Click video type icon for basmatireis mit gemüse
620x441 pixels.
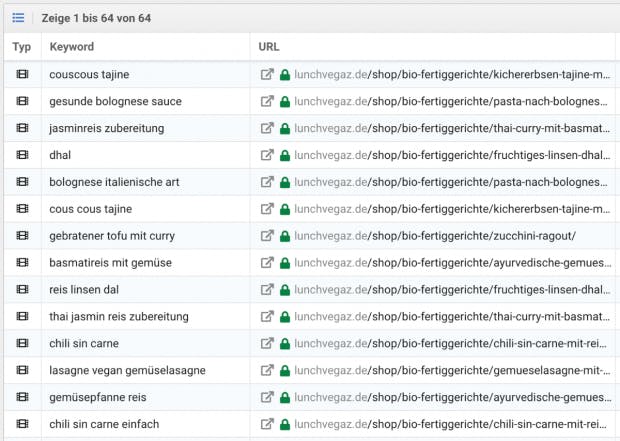[x=22, y=262]
